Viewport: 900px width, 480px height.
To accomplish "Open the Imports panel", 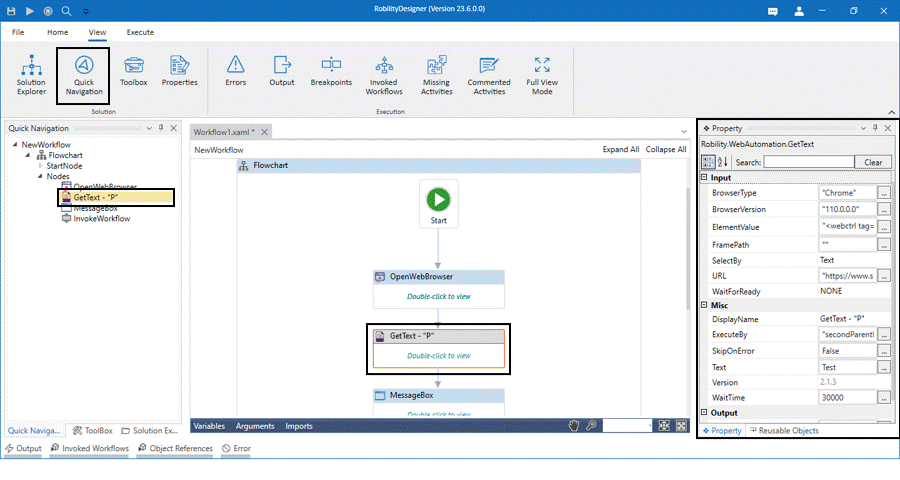I will [x=298, y=425].
